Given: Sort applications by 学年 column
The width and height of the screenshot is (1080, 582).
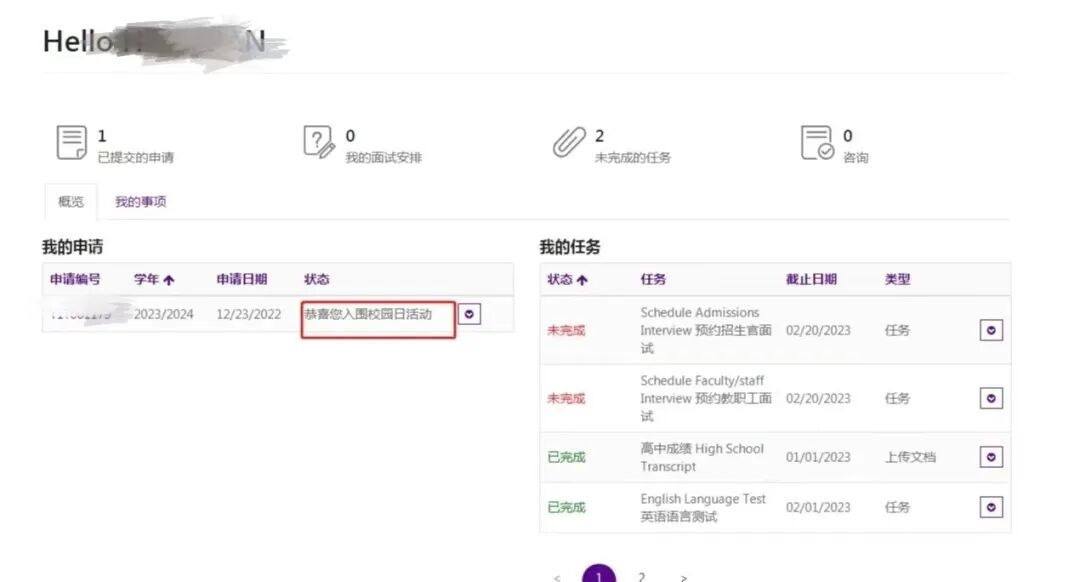Looking at the screenshot, I should (x=154, y=279).
